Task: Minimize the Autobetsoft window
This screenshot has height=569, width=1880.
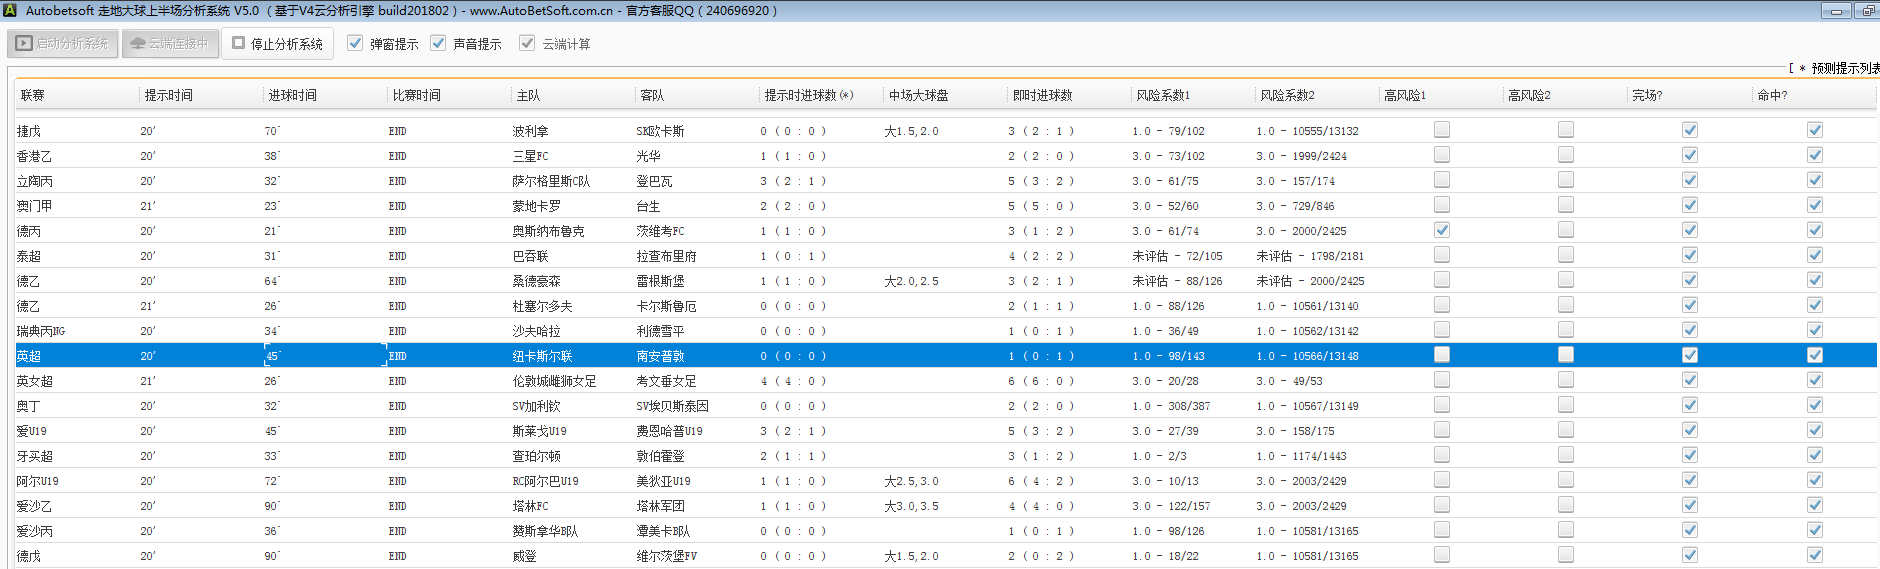Action: pyautogui.click(x=1835, y=11)
